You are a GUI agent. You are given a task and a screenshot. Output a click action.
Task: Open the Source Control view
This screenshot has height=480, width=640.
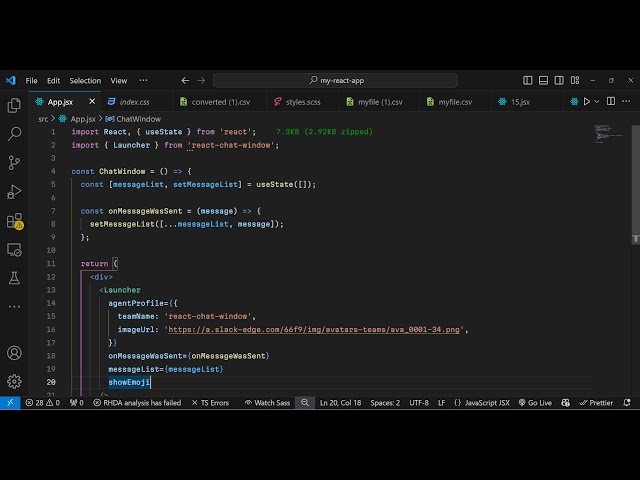click(14, 162)
